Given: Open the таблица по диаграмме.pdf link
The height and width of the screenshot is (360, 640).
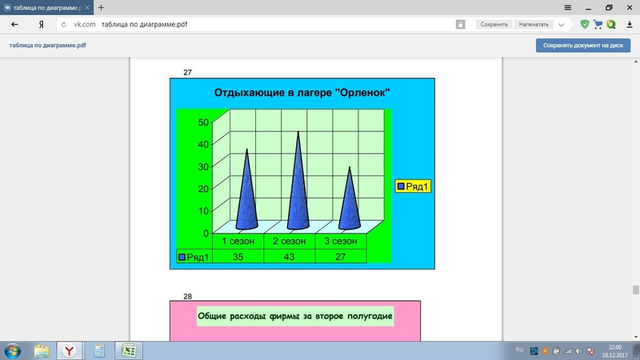Looking at the screenshot, I should [x=48, y=45].
